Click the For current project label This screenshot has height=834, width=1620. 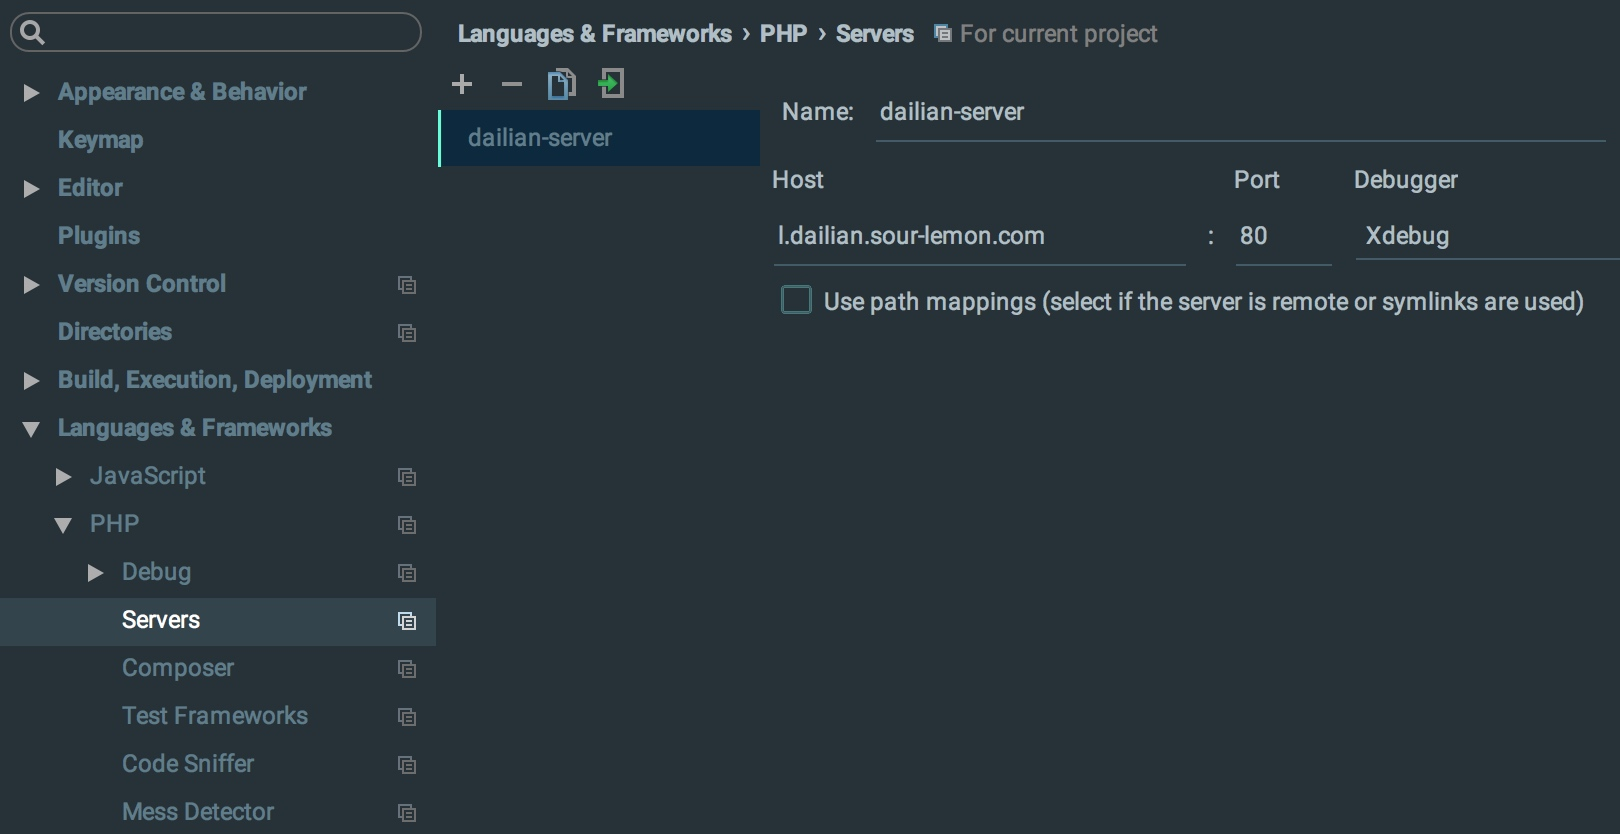click(x=1059, y=34)
